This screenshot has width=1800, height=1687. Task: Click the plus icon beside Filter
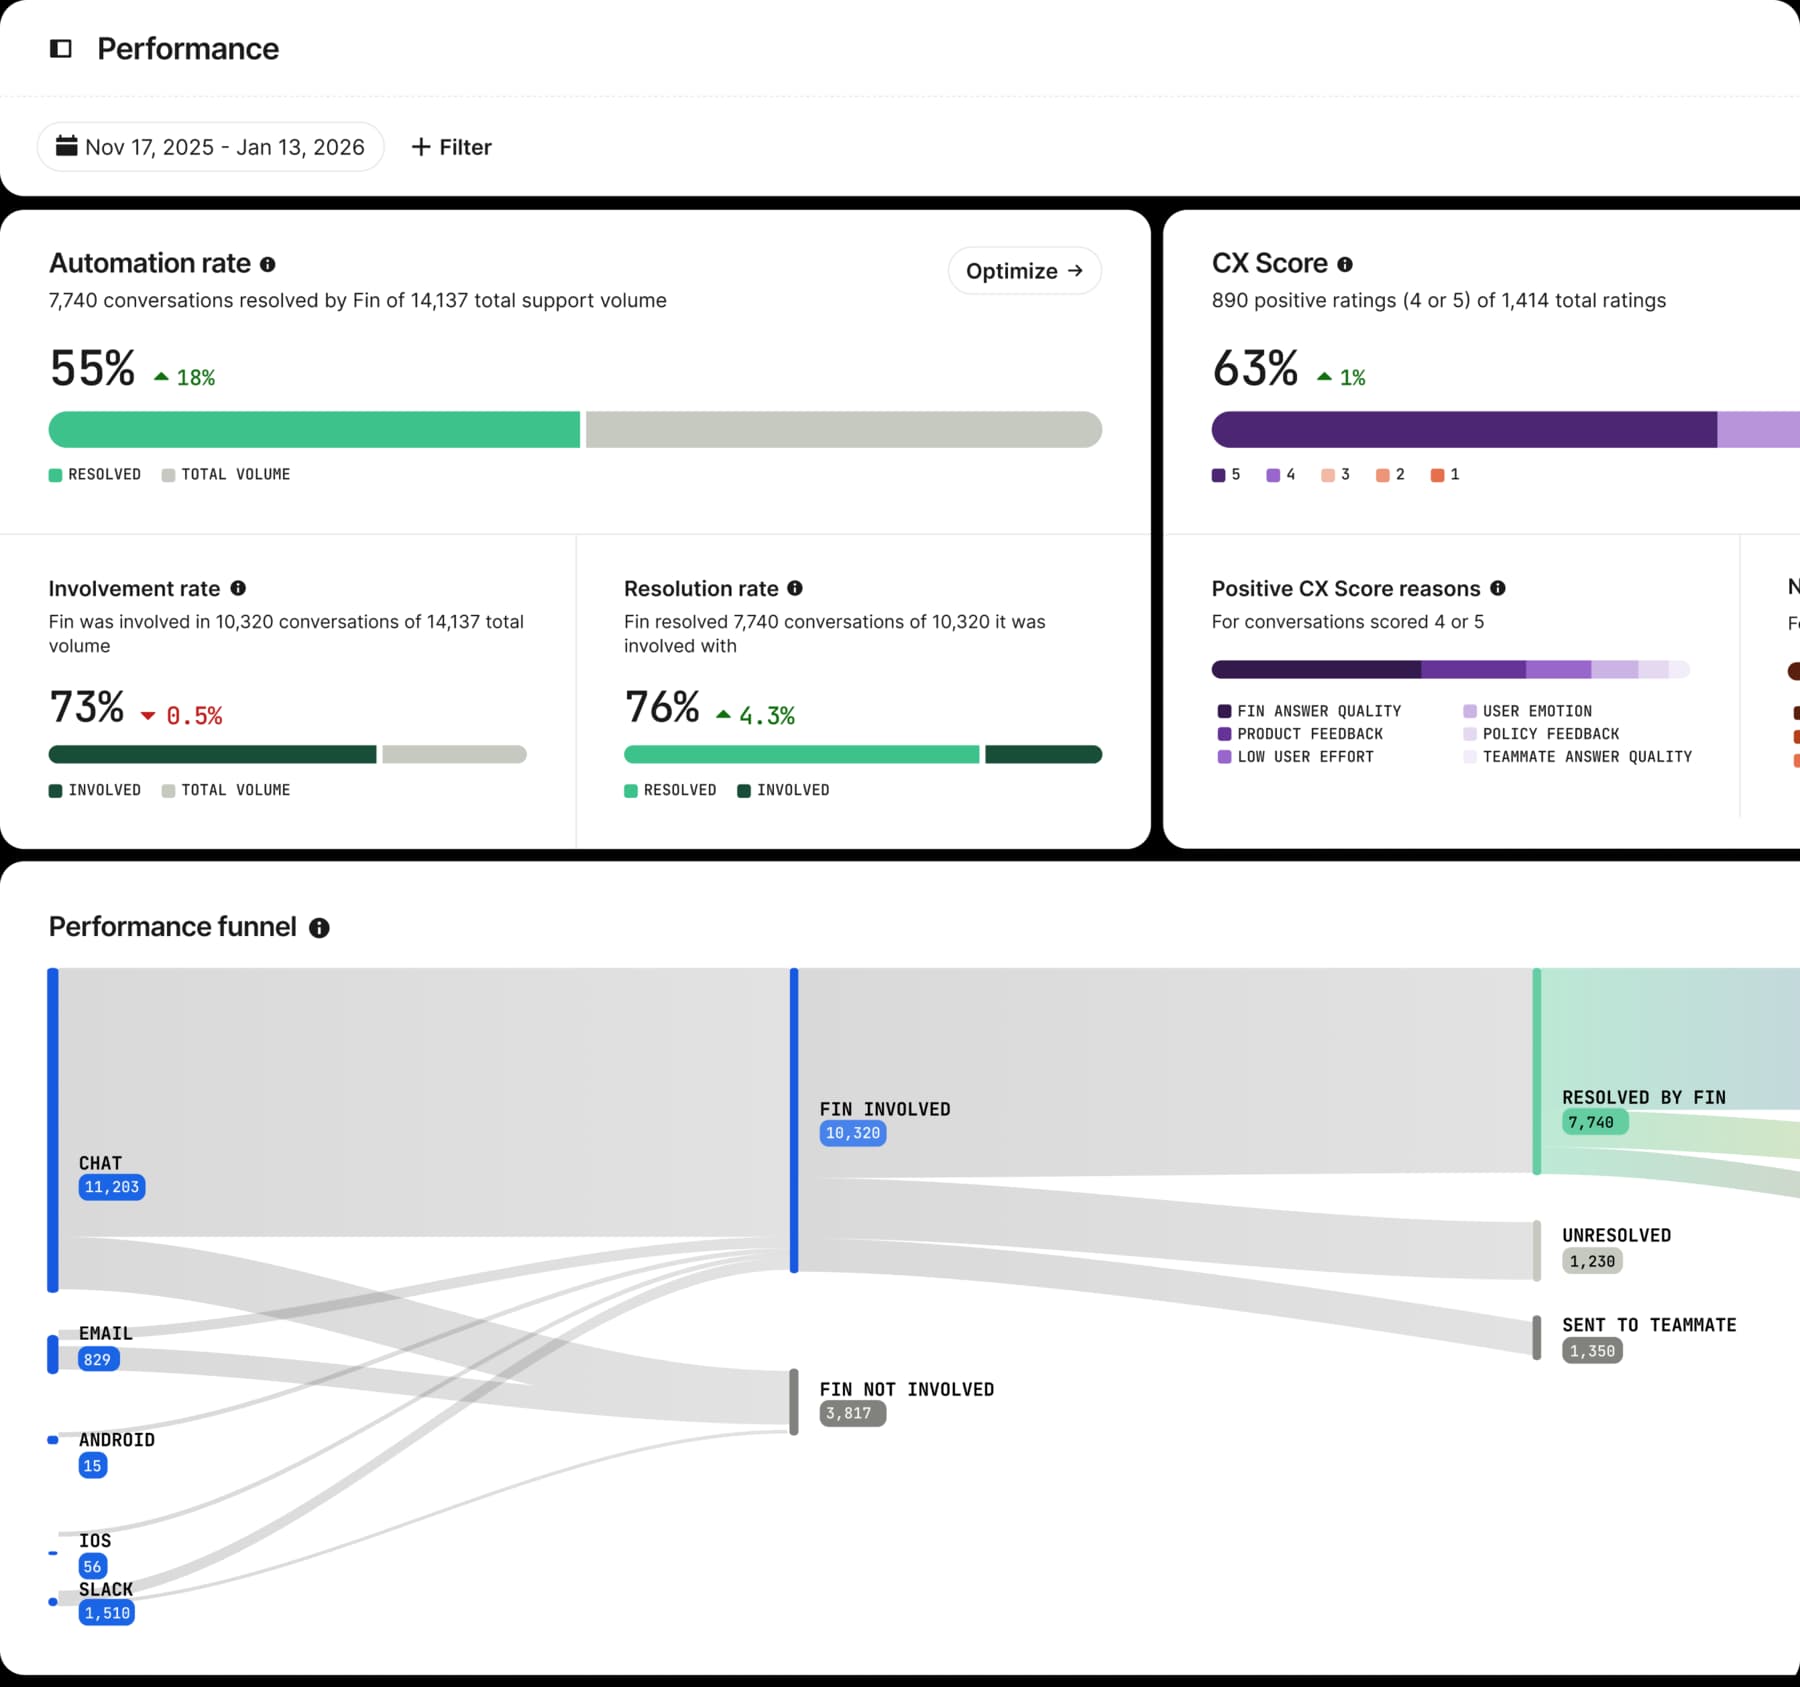[x=421, y=147]
